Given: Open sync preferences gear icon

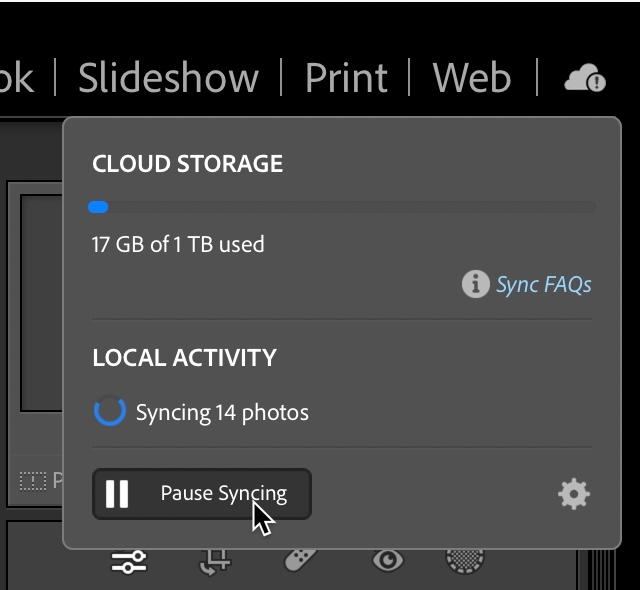Looking at the screenshot, I should [574, 494].
